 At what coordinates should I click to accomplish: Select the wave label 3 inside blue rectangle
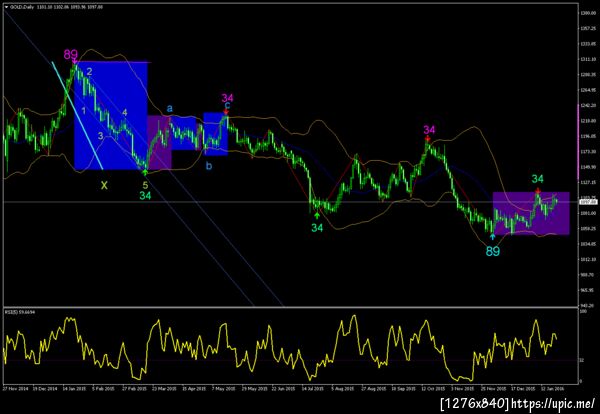(100, 135)
